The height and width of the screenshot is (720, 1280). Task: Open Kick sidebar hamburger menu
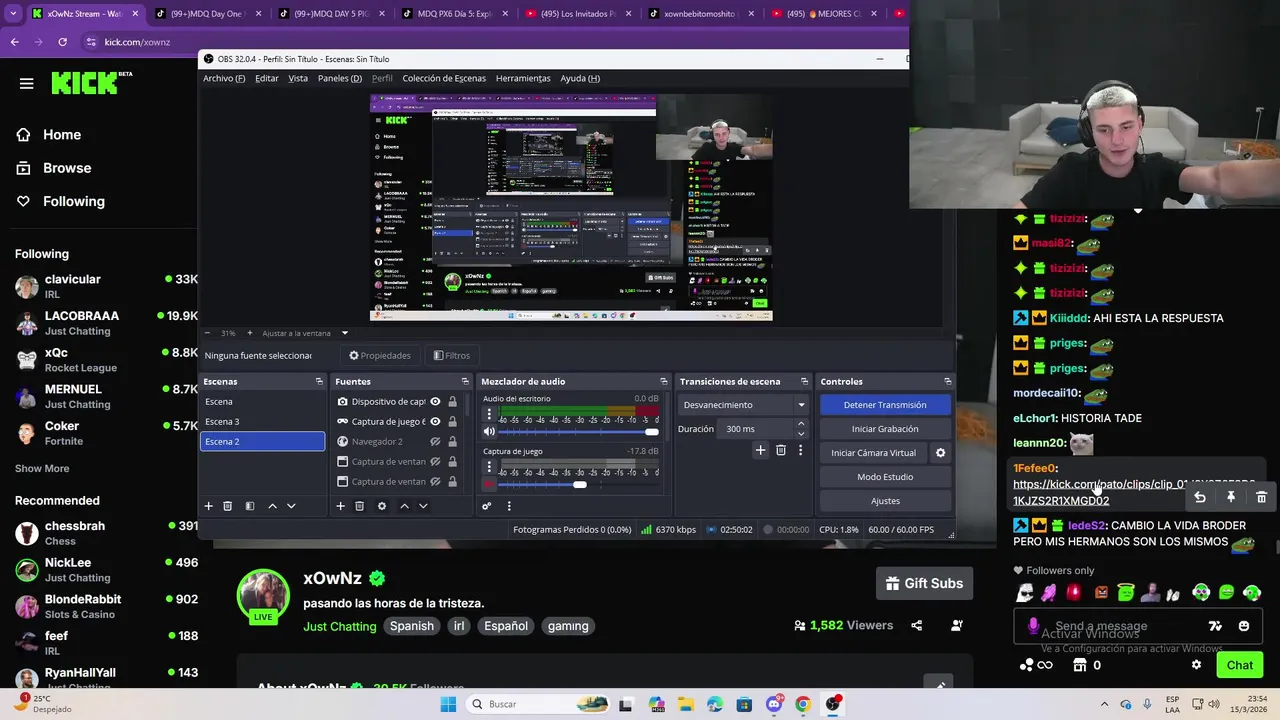pos(27,84)
